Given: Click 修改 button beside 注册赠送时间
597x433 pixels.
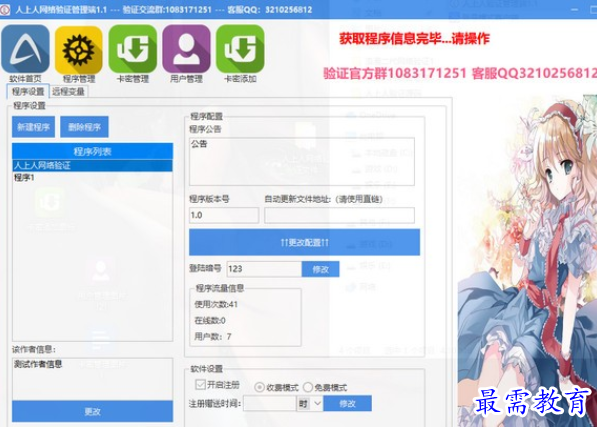Looking at the screenshot, I should coord(348,404).
